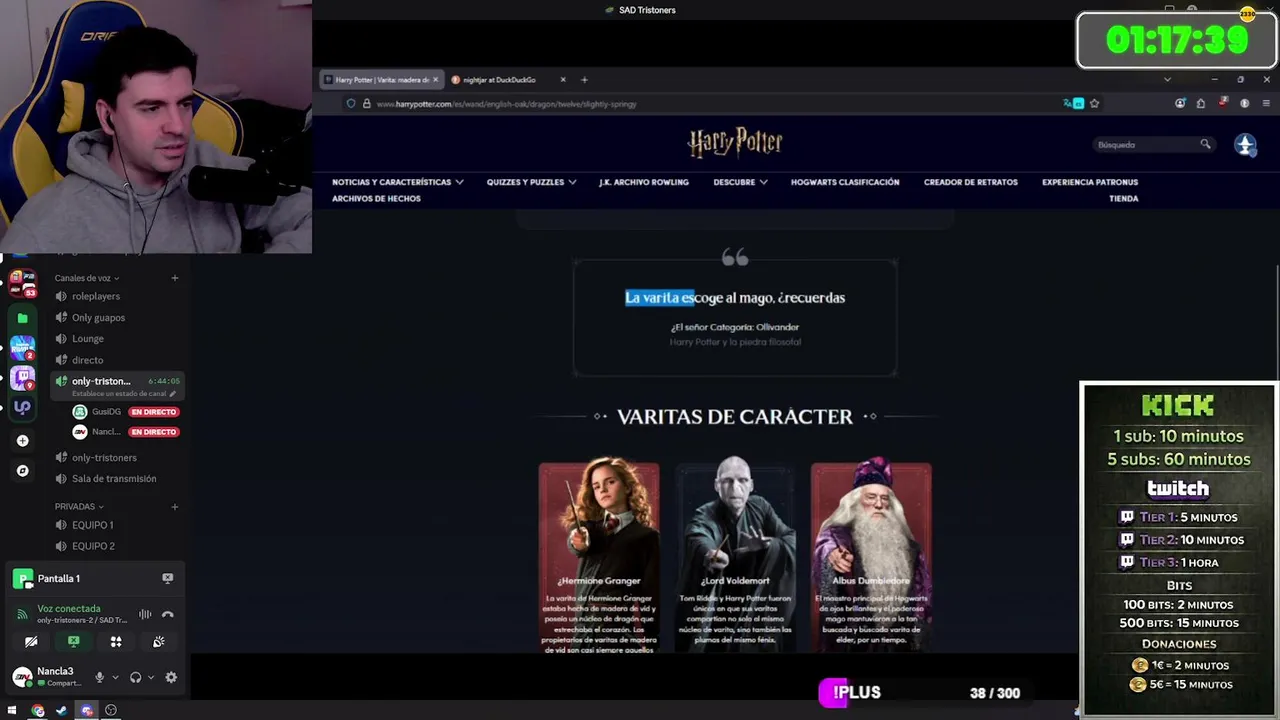Bookmark this page with the star
Image resolution: width=1280 pixels, height=720 pixels.
tap(1095, 104)
